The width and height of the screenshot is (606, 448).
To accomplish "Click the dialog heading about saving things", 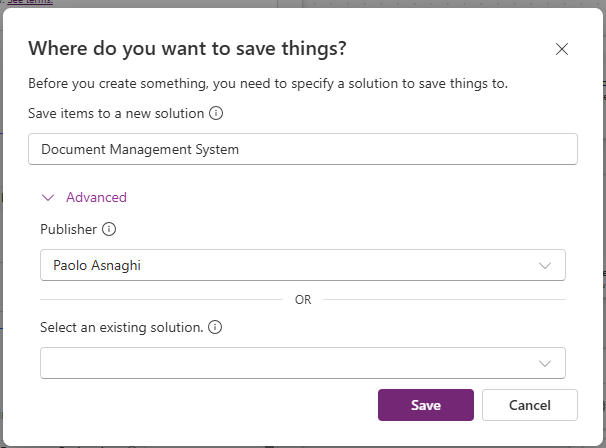I will (187, 48).
